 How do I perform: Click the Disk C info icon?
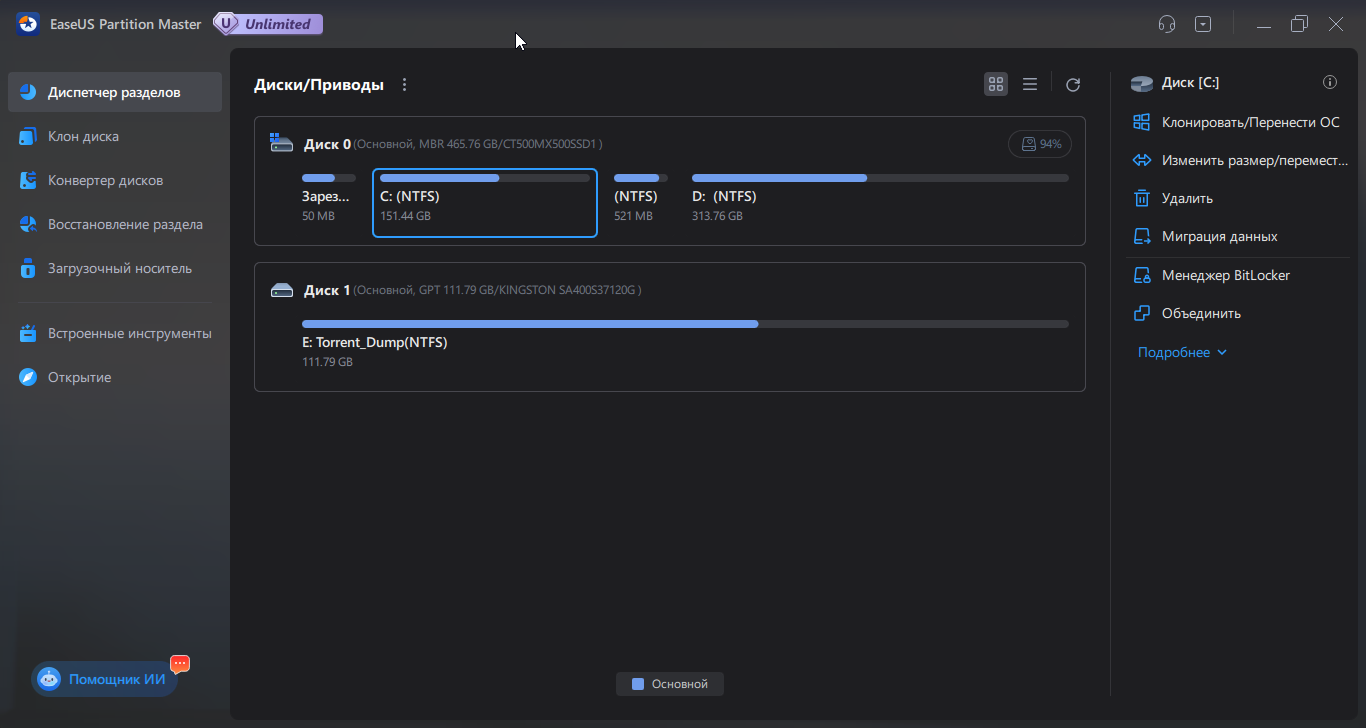[x=1330, y=83]
